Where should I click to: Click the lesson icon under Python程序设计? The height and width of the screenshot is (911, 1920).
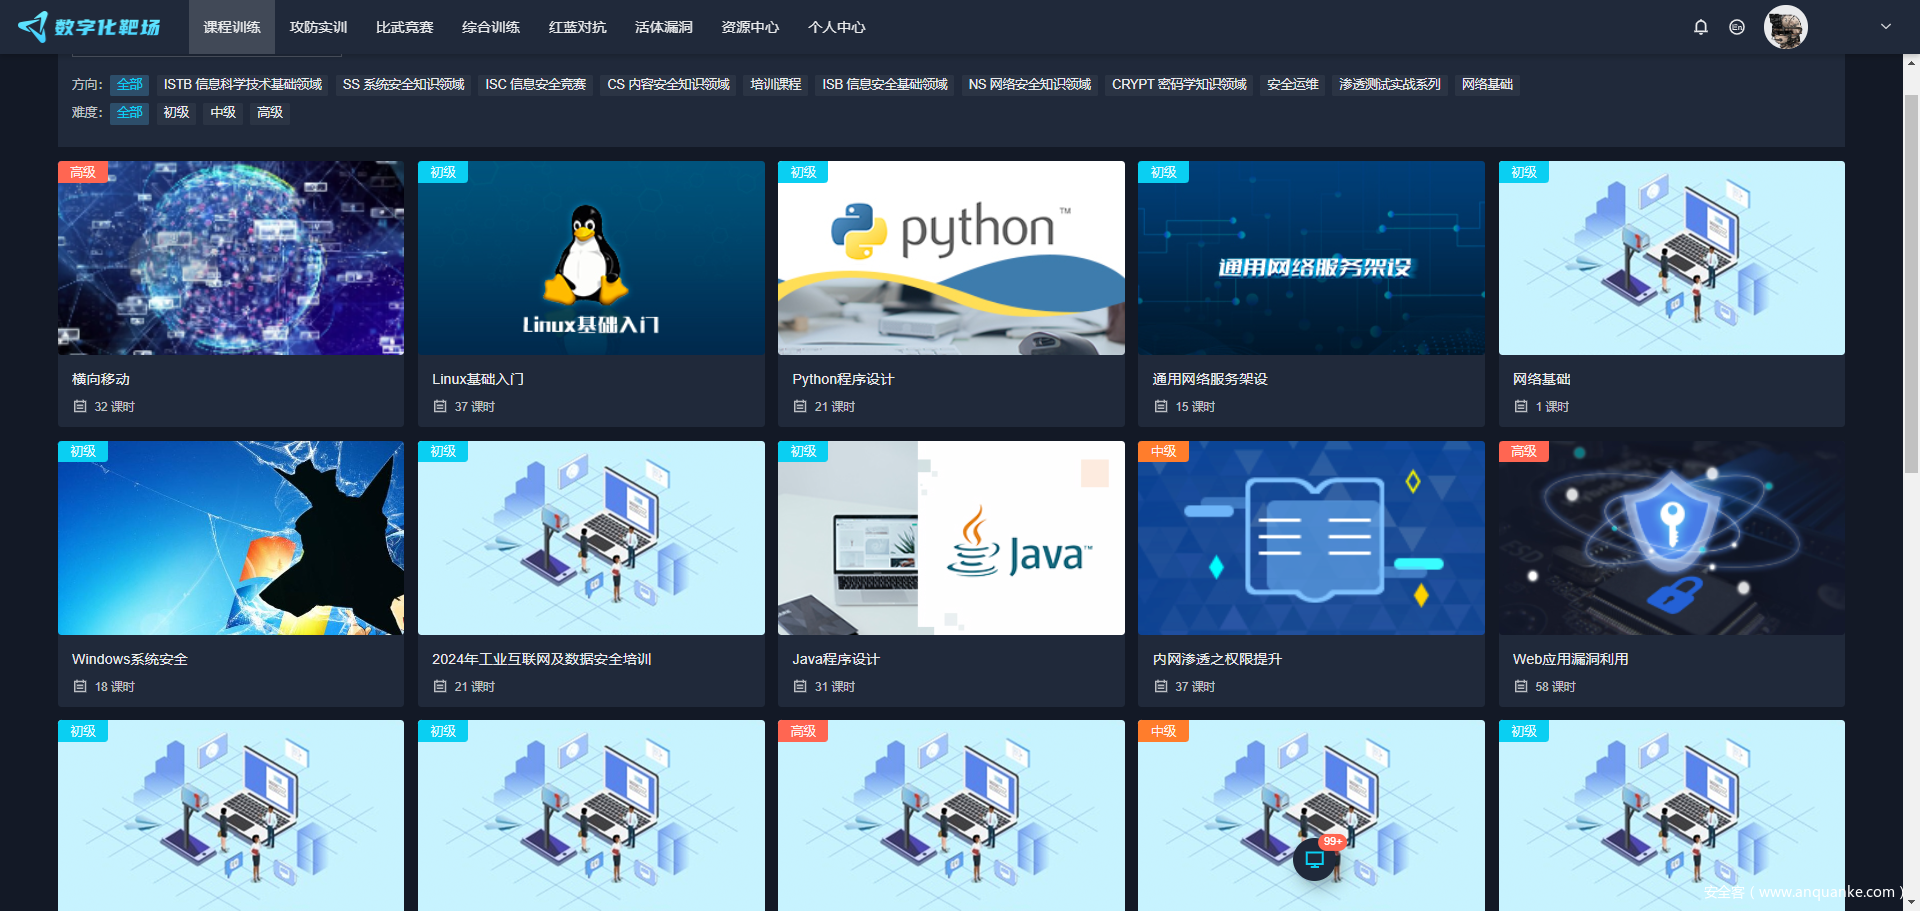pos(800,407)
